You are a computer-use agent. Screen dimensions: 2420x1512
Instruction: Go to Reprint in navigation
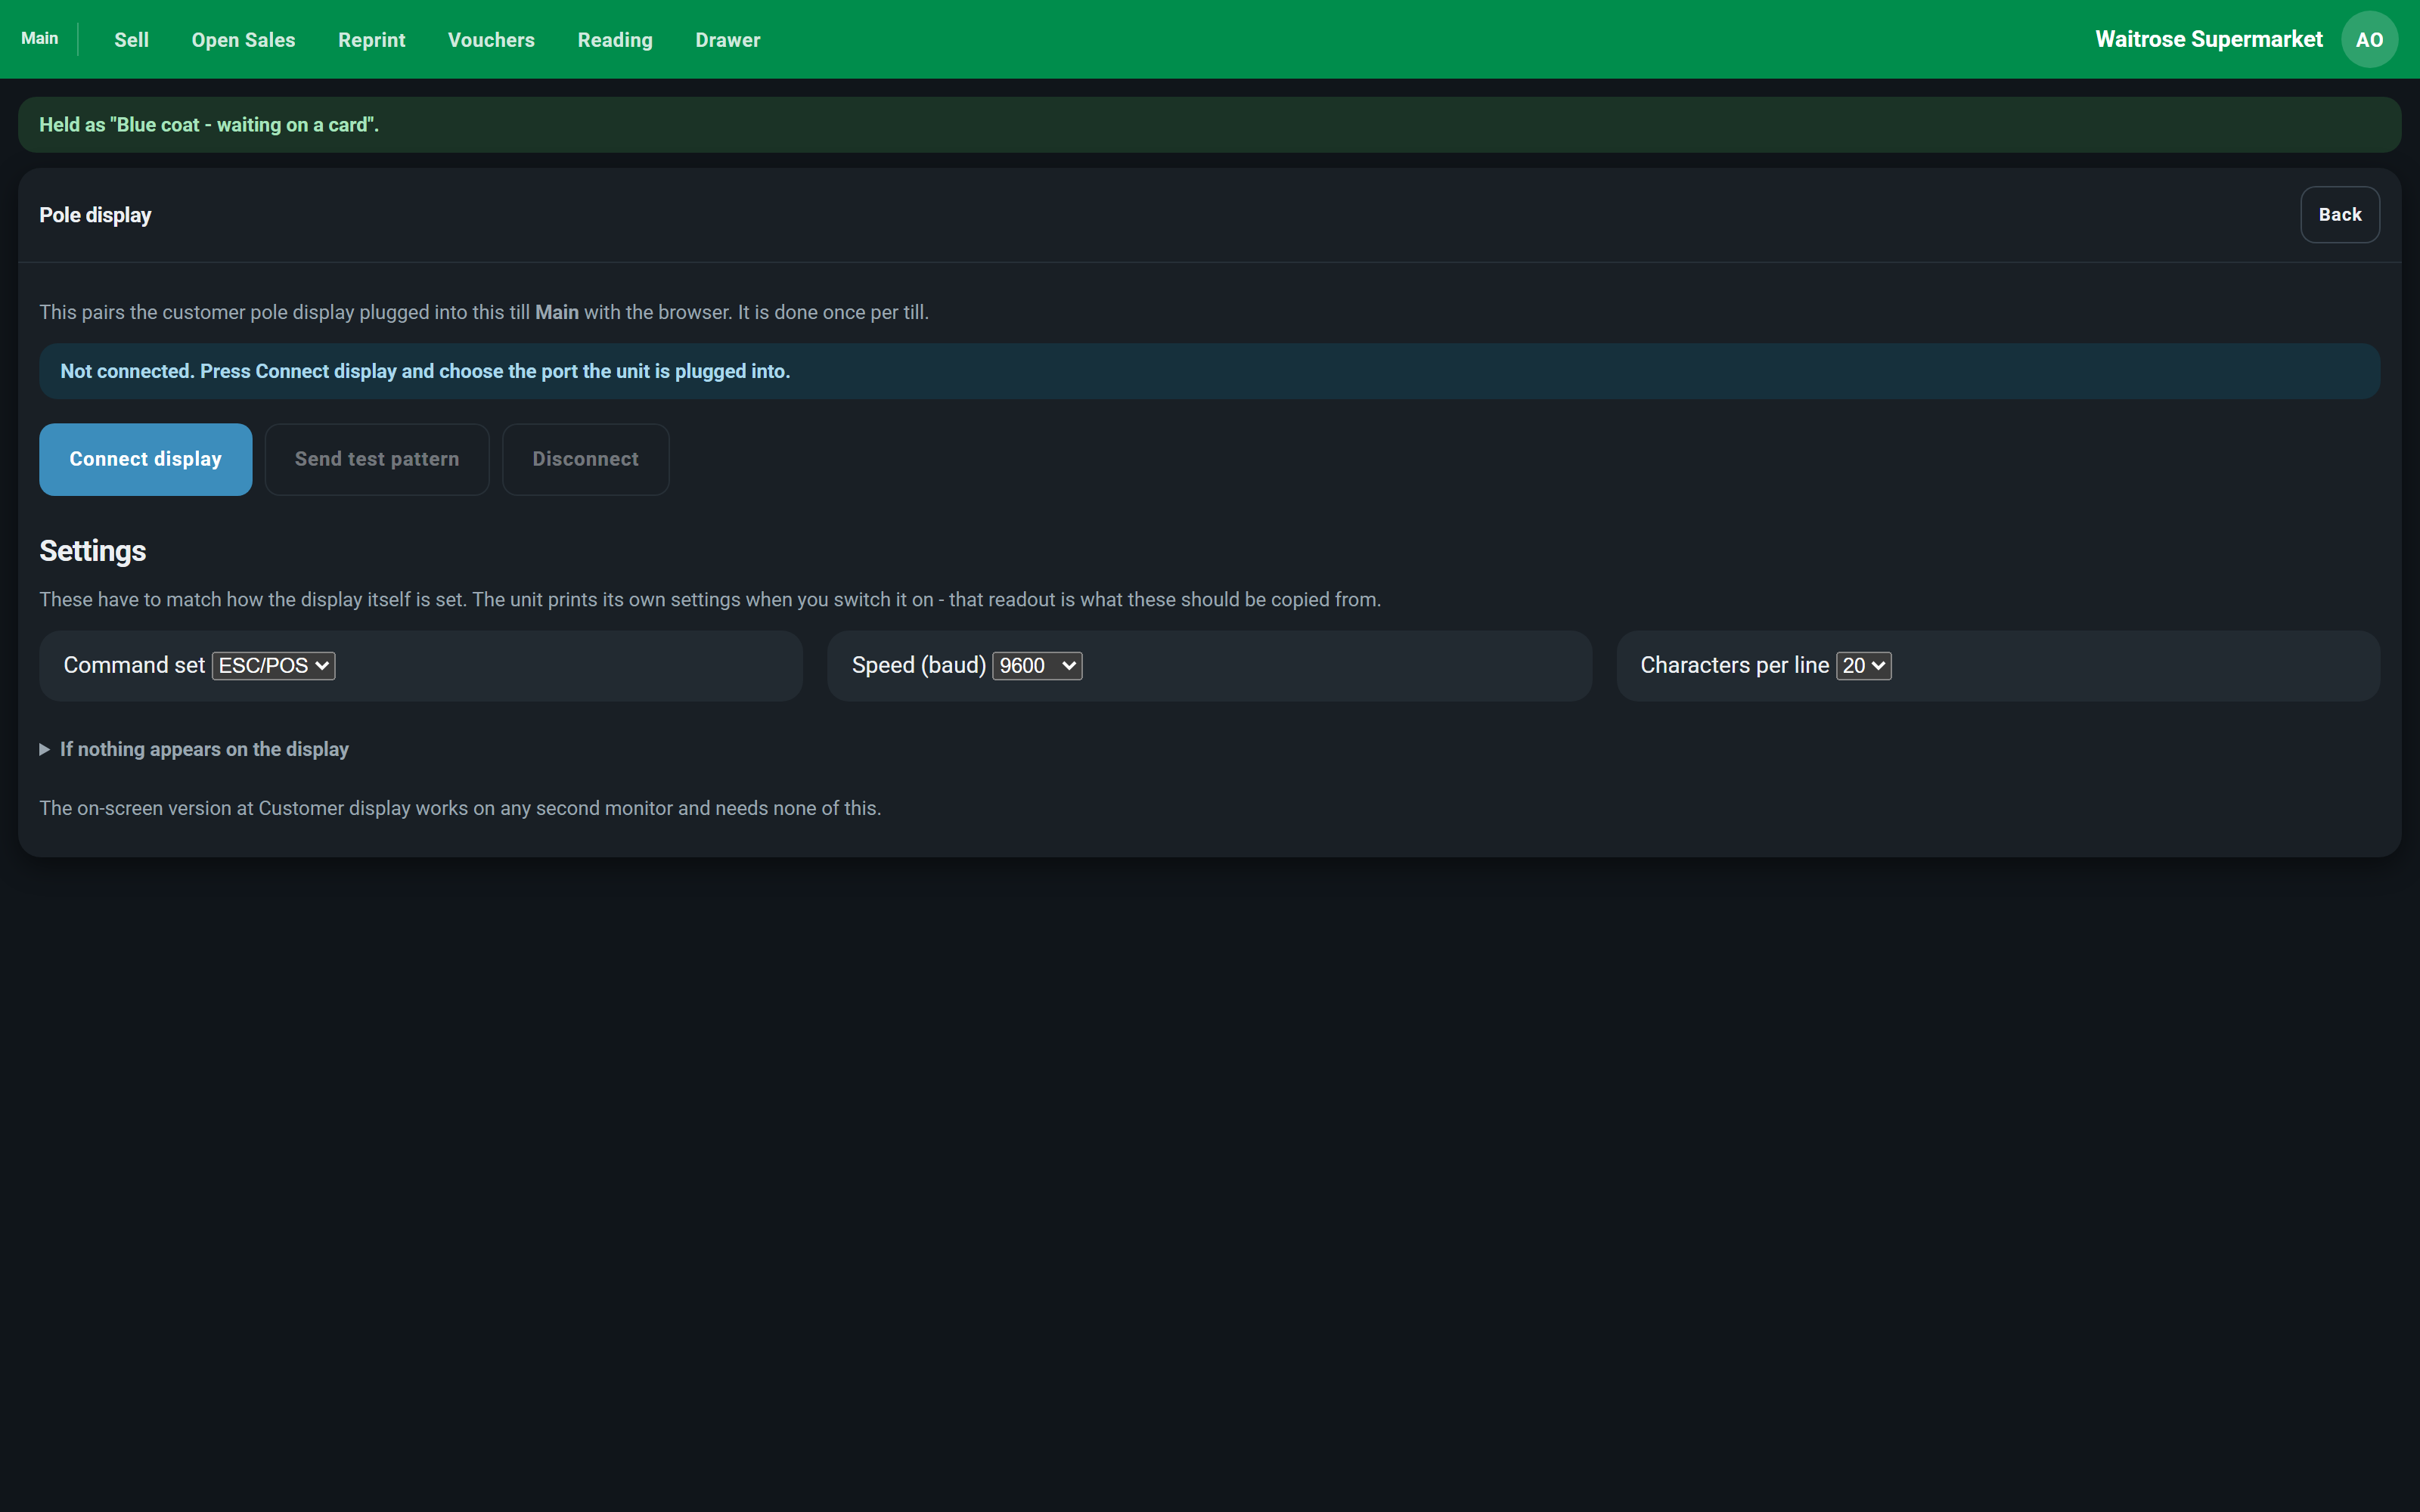click(x=371, y=40)
